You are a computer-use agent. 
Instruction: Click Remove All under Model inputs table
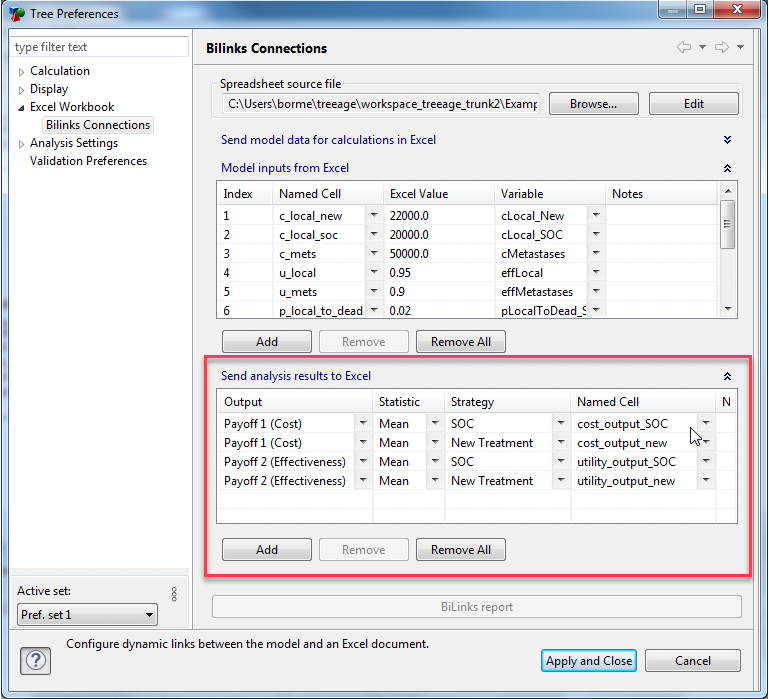click(461, 341)
